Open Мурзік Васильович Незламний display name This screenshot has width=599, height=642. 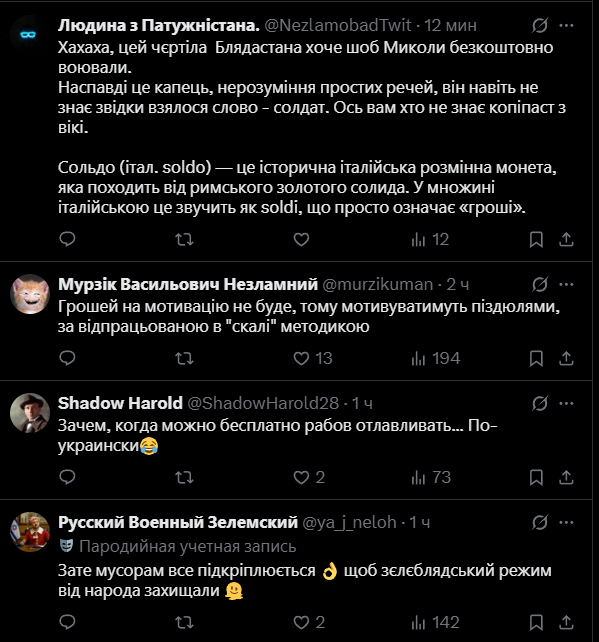188,284
